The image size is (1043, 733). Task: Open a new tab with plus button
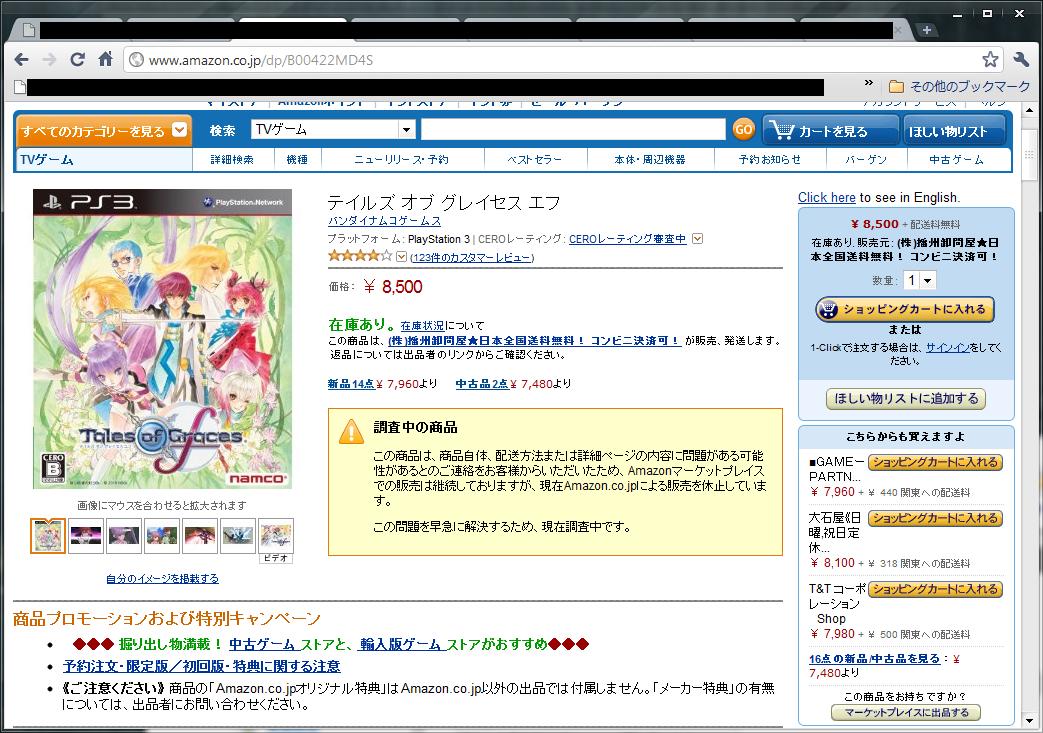tap(927, 30)
